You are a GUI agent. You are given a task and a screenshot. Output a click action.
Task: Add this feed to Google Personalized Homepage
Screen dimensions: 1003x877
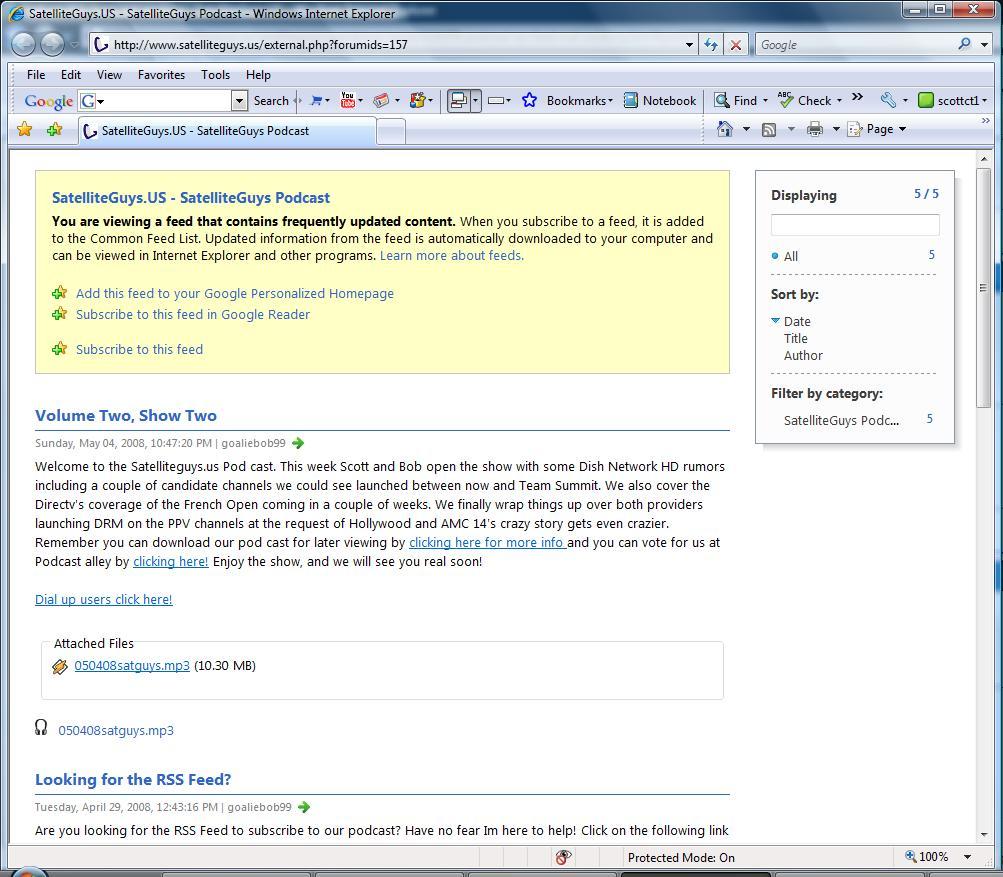(235, 294)
